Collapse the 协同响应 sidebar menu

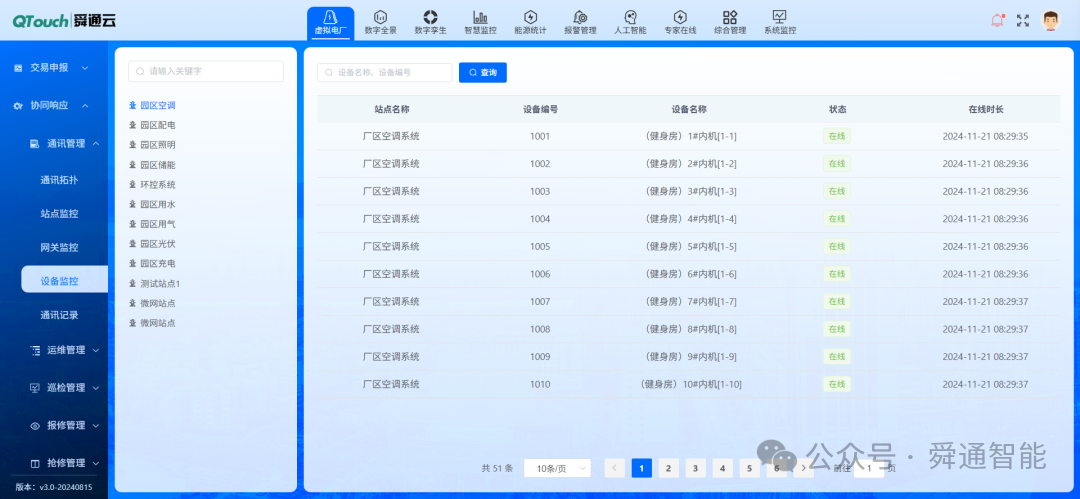point(54,105)
